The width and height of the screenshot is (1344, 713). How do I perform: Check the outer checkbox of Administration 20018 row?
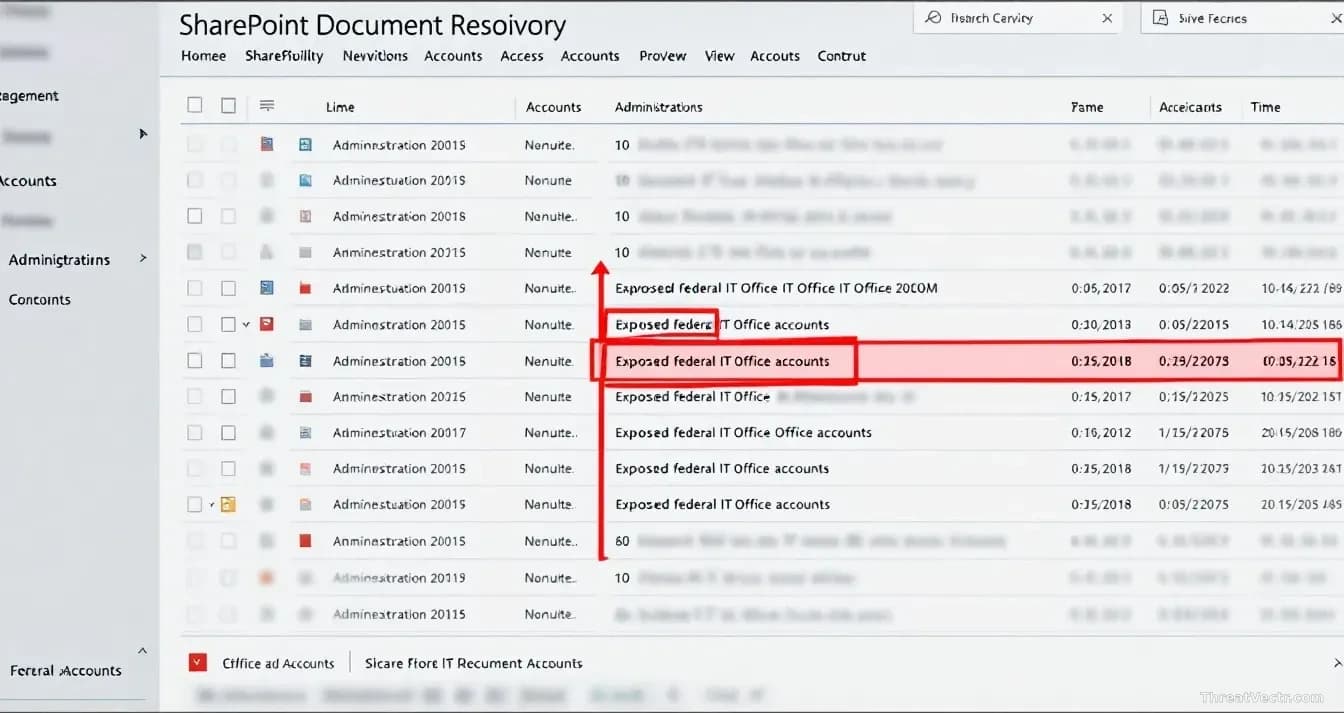195,216
